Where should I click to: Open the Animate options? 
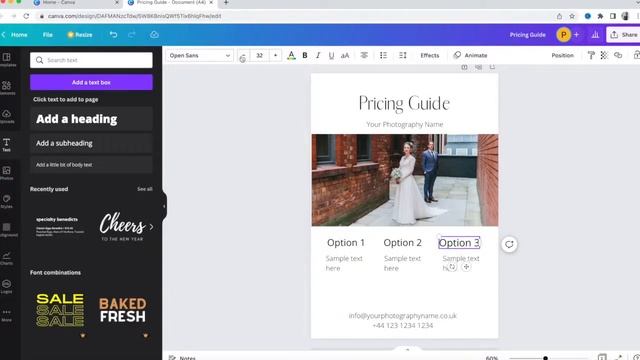click(471, 55)
